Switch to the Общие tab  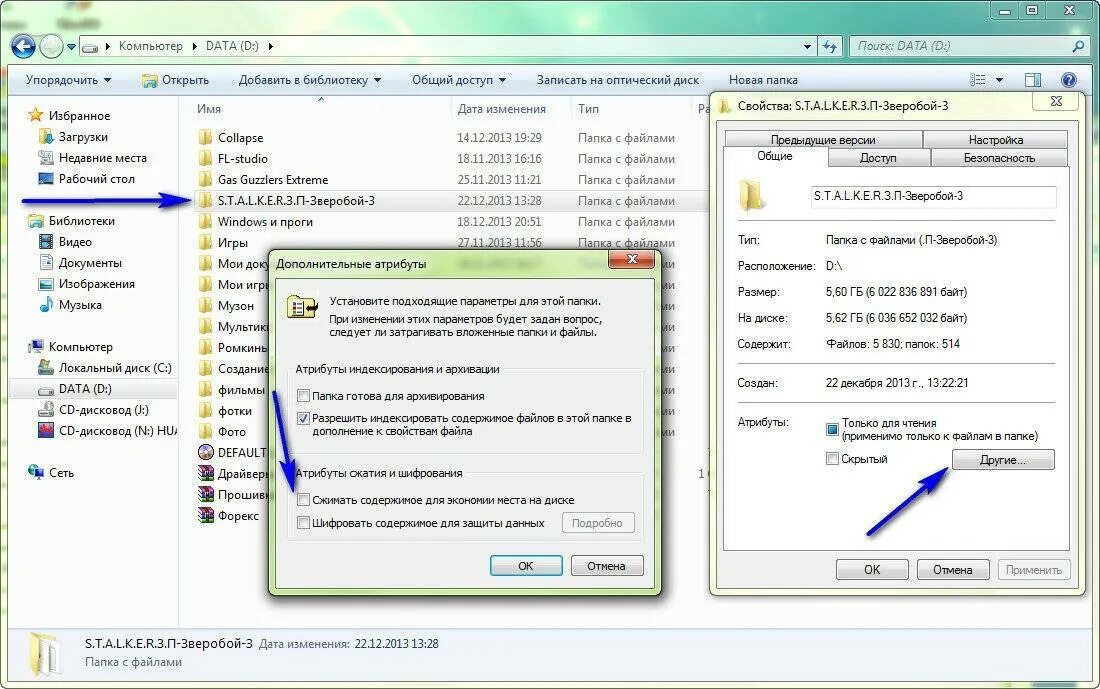774,156
